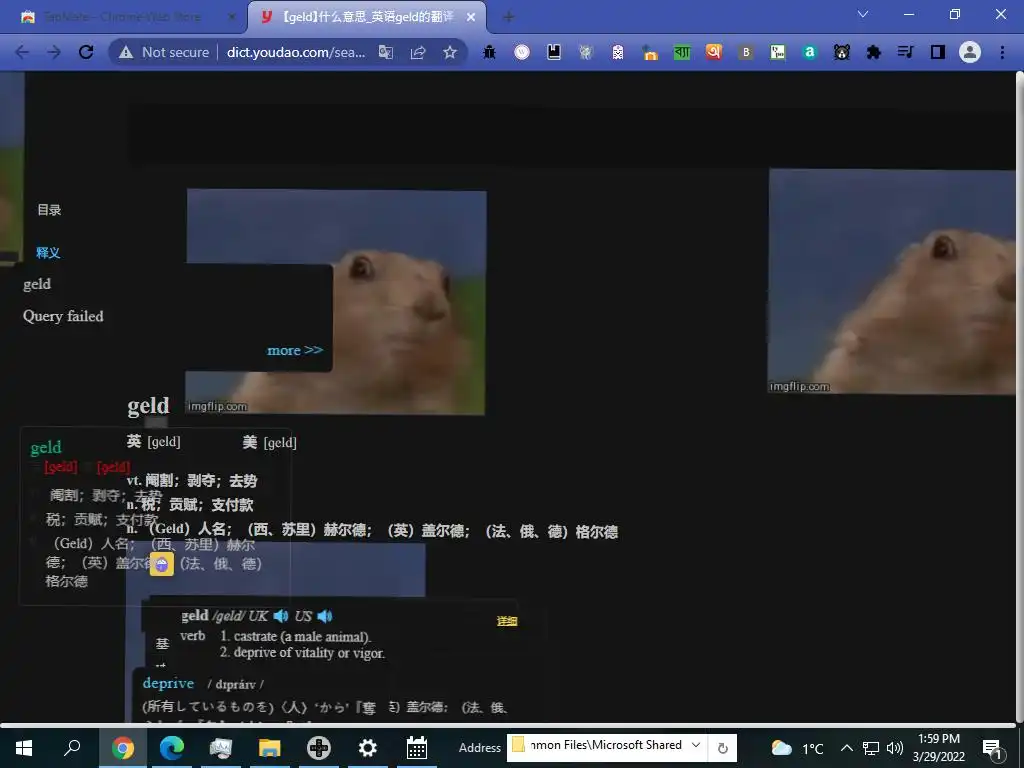Click the Not secure warning icon
1024x768 pixels.
pyautogui.click(x=125, y=52)
